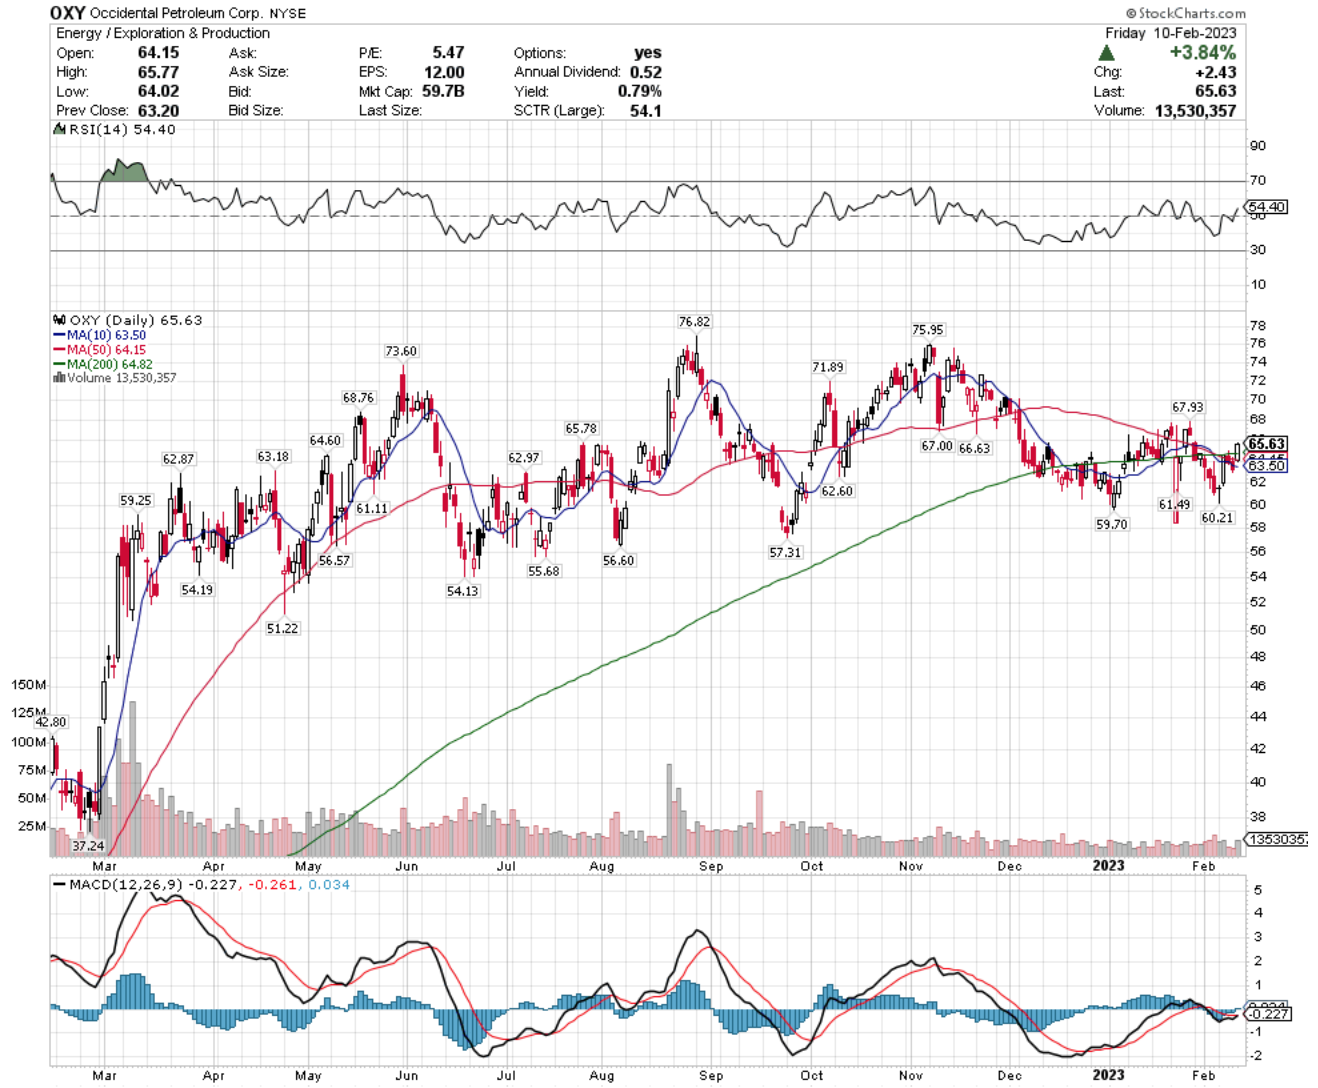Click the 60.21 low price label
The image size is (1318, 1088).
click(1217, 519)
